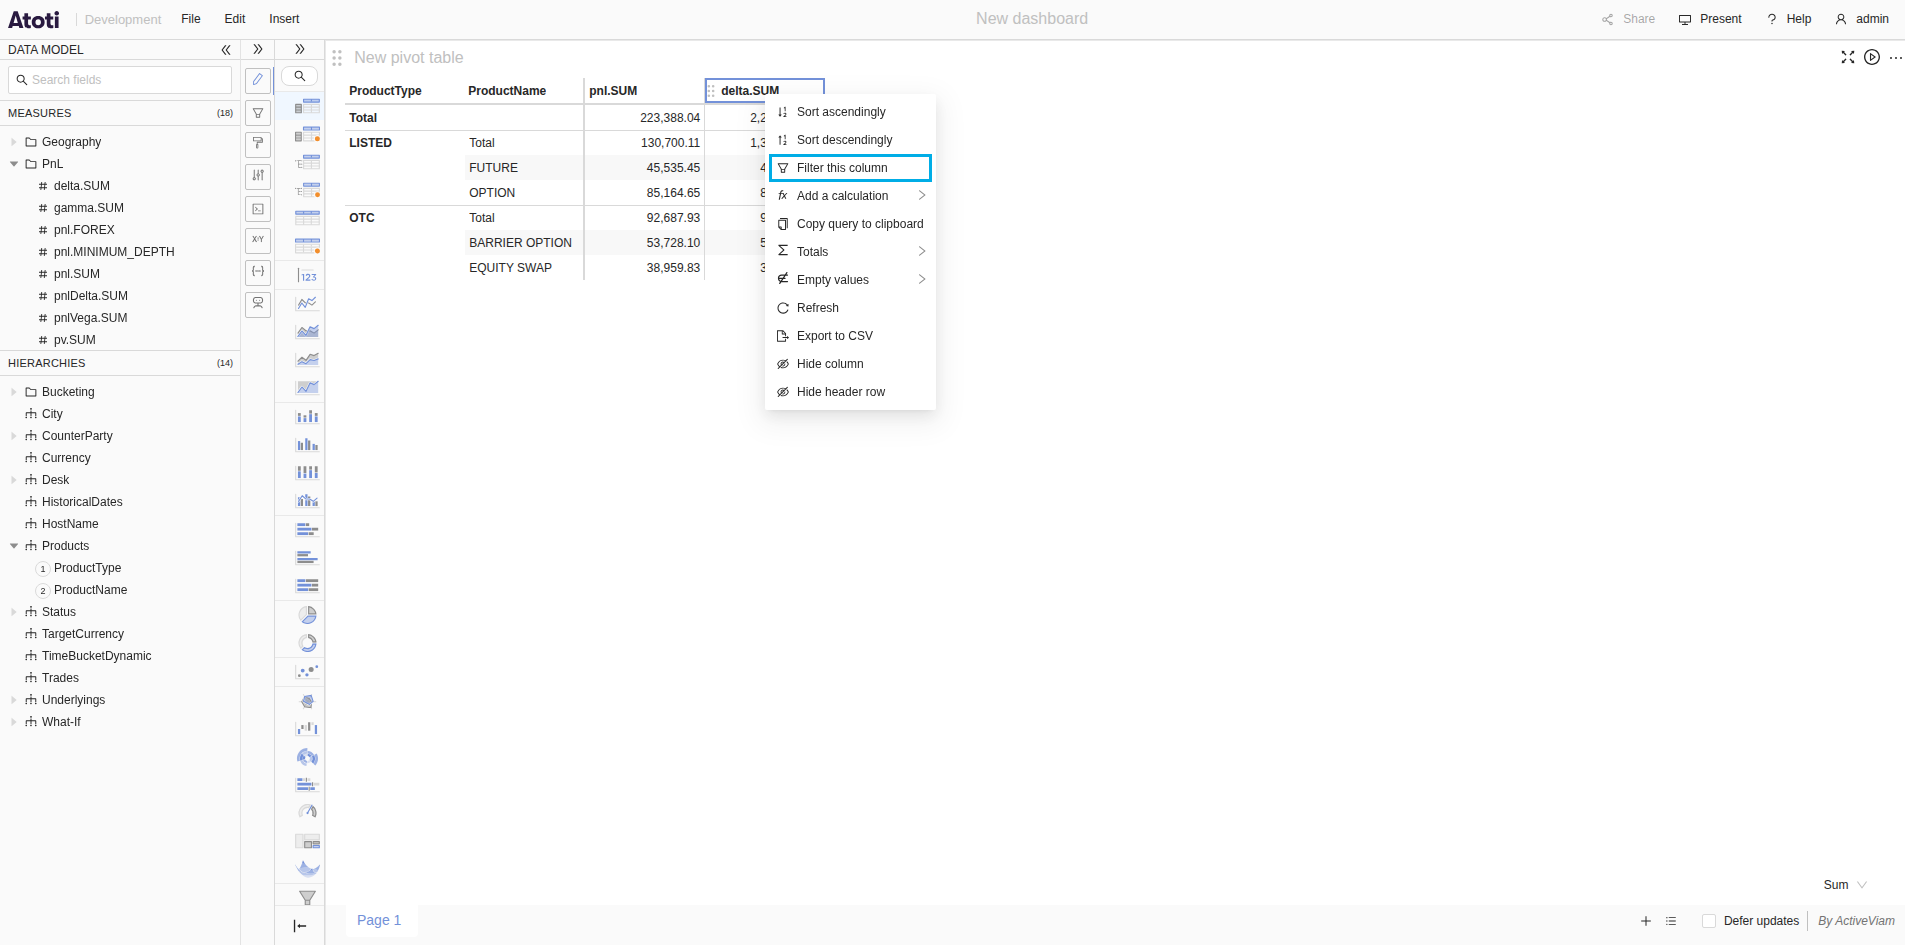Add a new dashboard page
The width and height of the screenshot is (1905, 945).
point(1646,921)
